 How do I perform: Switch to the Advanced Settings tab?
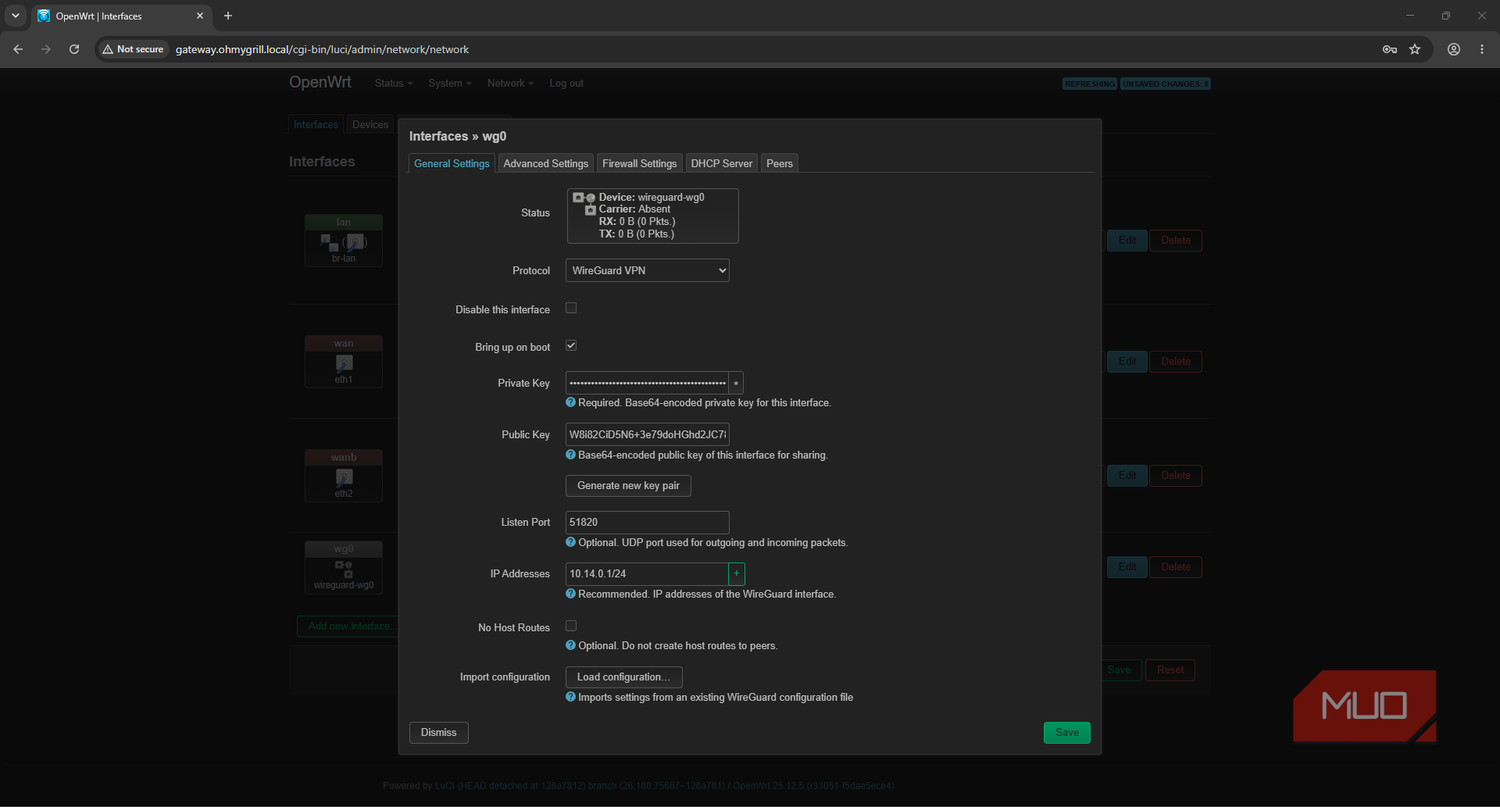coord(546,163)
